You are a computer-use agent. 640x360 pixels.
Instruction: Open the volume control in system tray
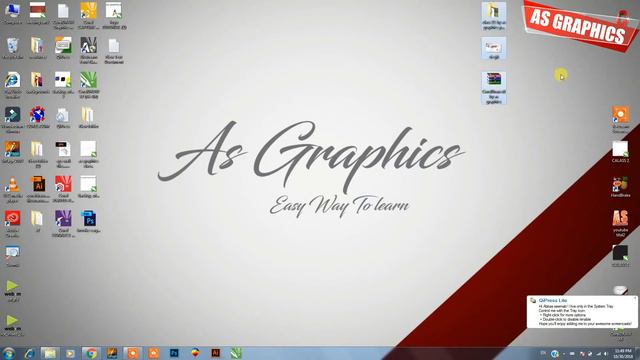606,354
